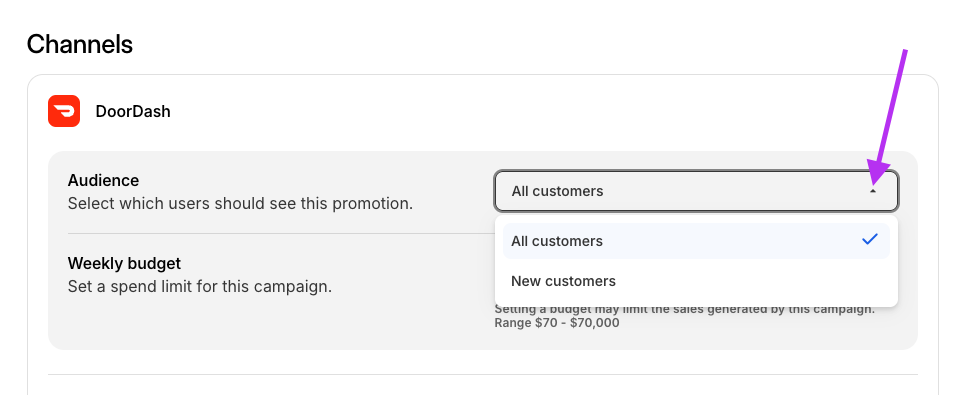Click the purple annotation arrow tail
The height and width of the screenshot is (395, 960).
[x=905, y=54]
